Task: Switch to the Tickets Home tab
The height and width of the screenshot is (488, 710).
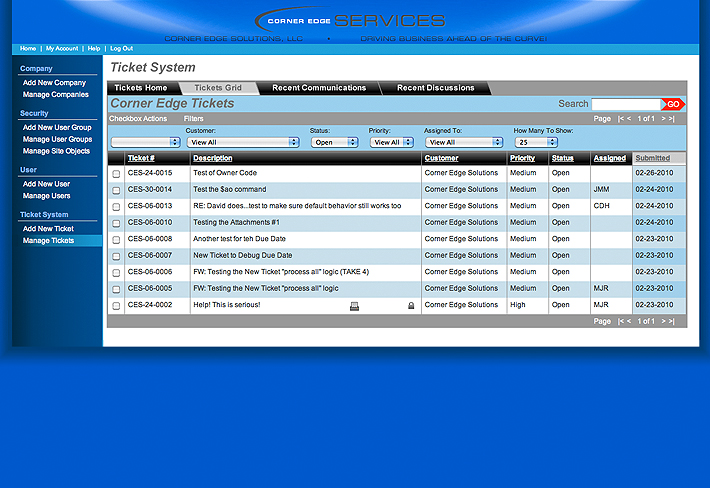Action: 141,88
